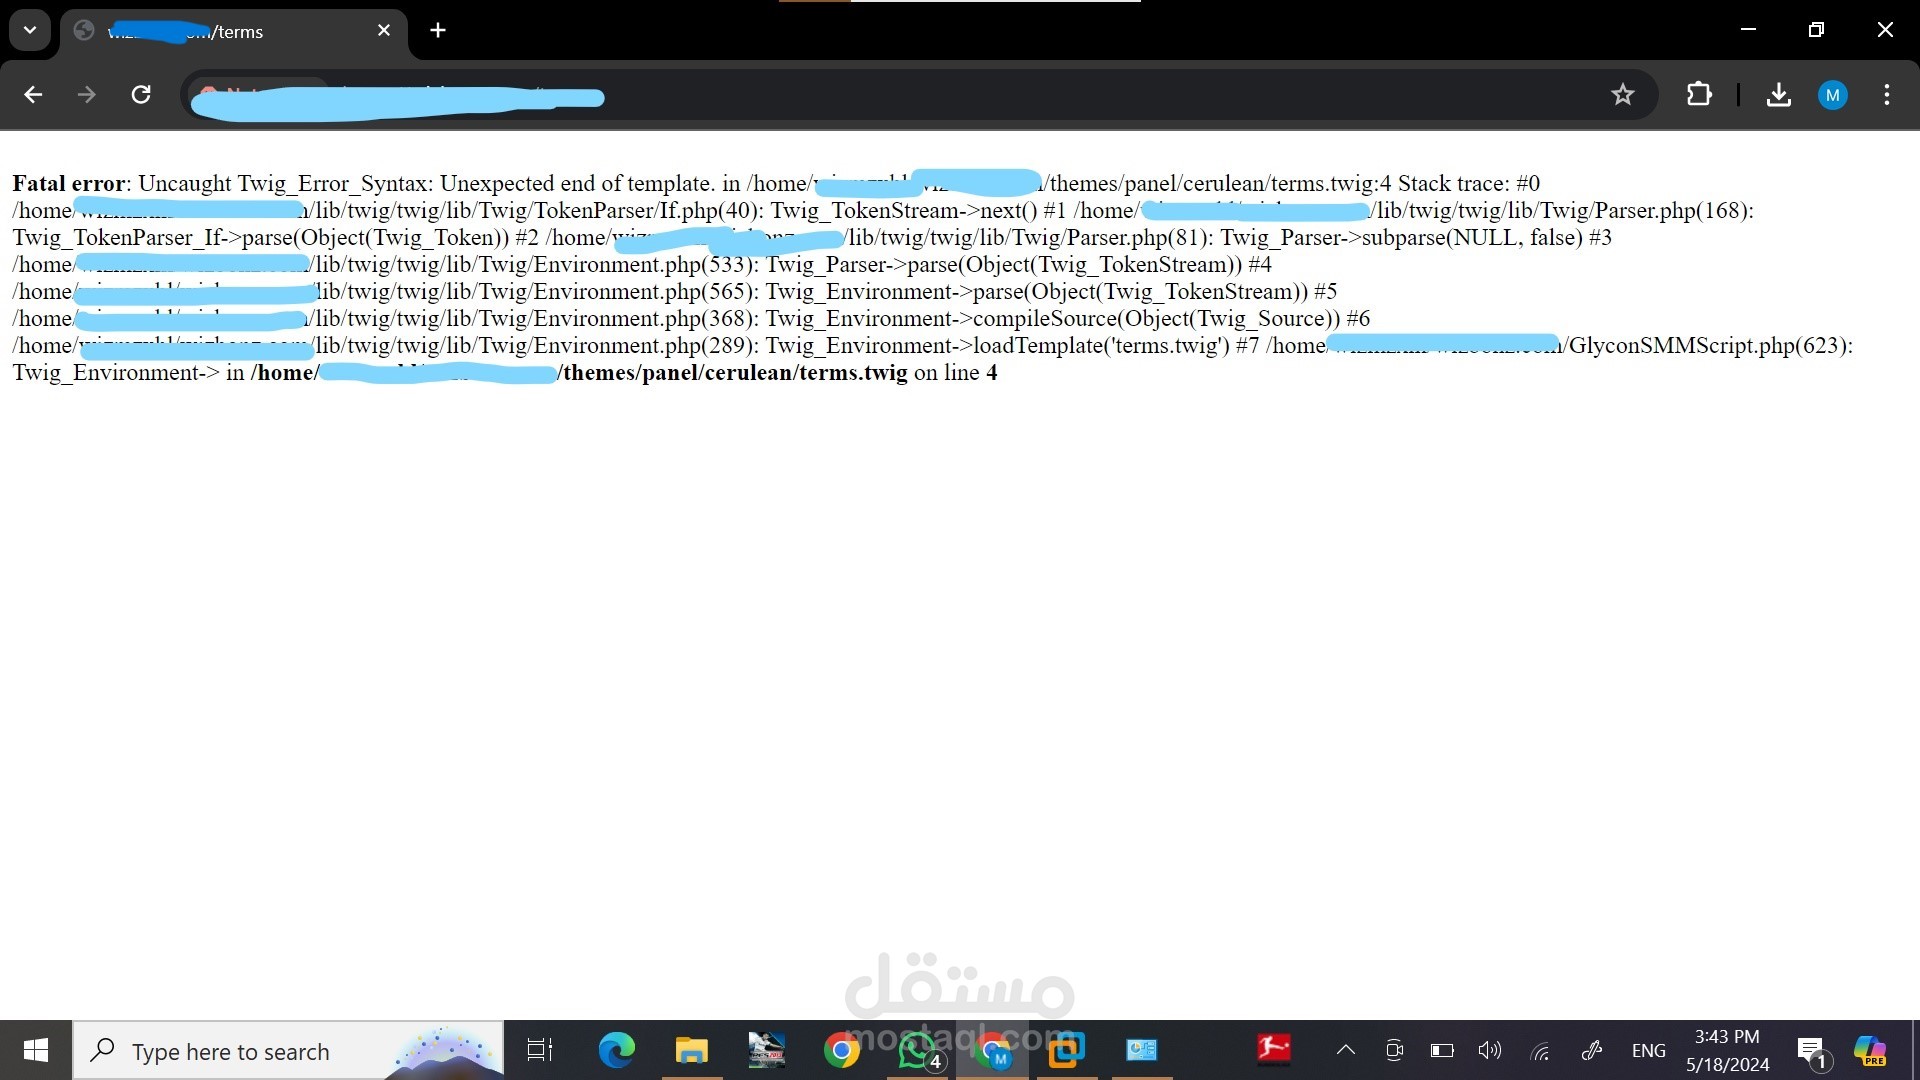Go back to previous page

pos(33,95)
